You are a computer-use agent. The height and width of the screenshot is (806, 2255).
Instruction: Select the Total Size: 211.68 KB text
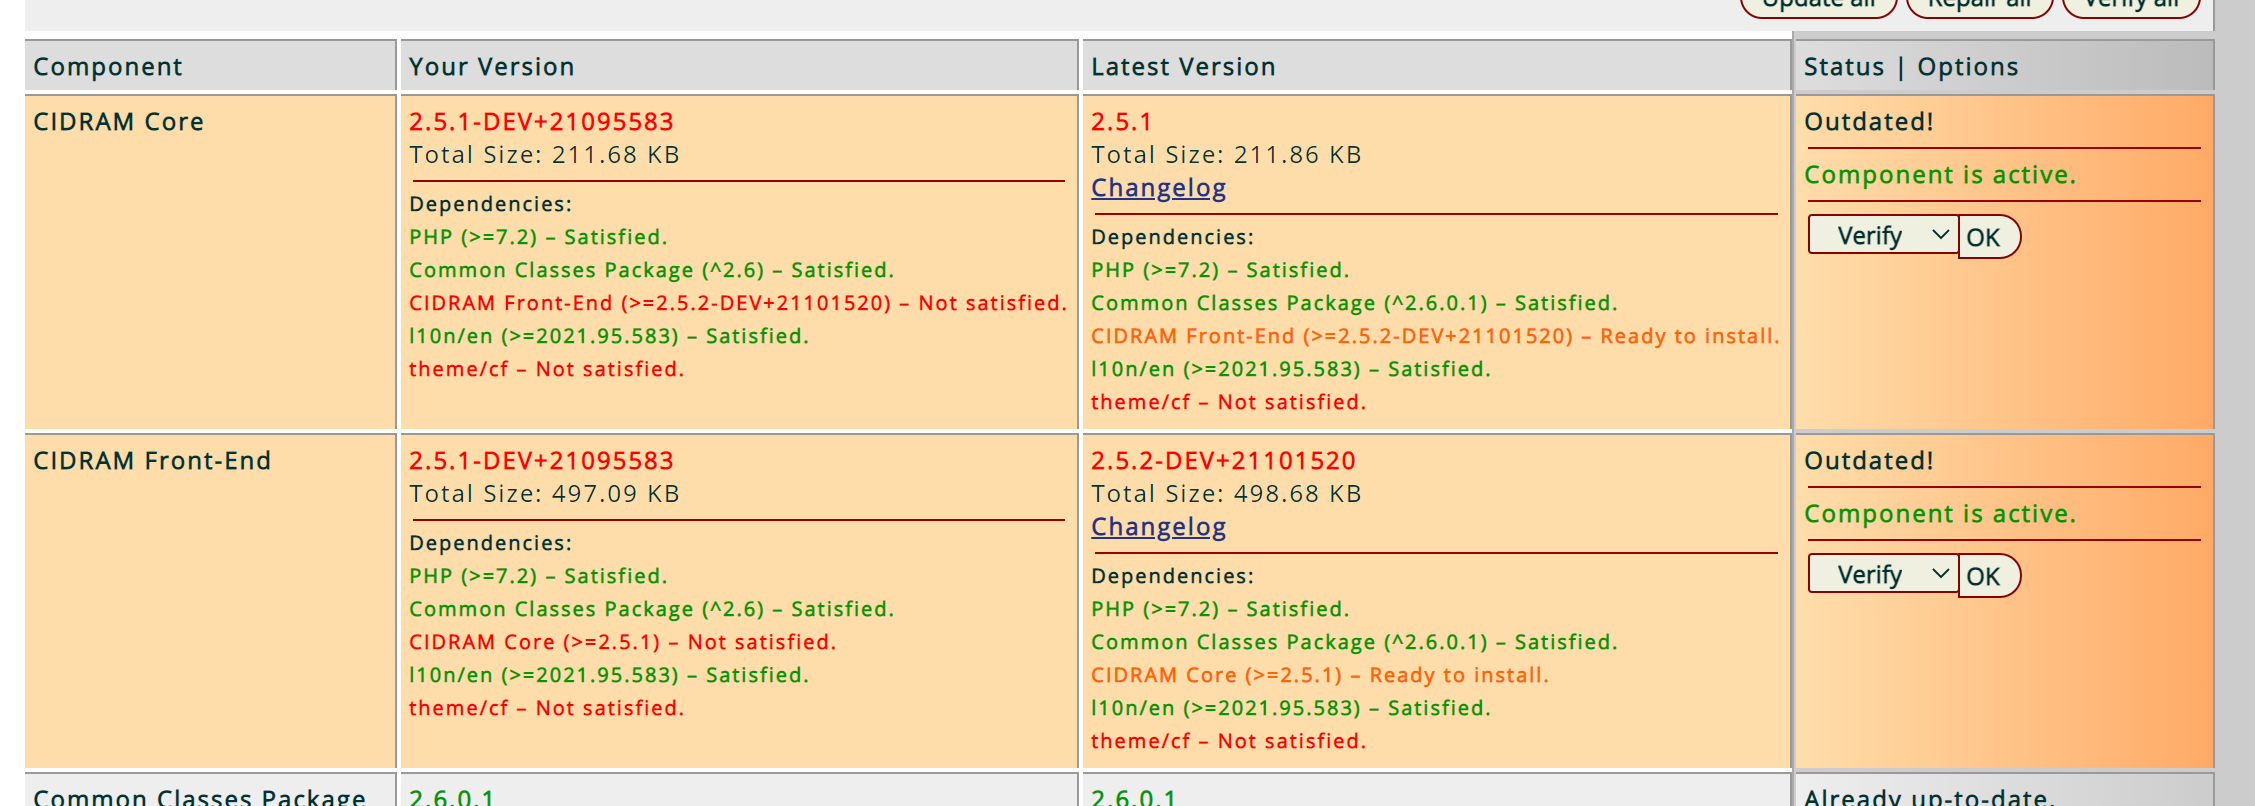coord(544,155)
